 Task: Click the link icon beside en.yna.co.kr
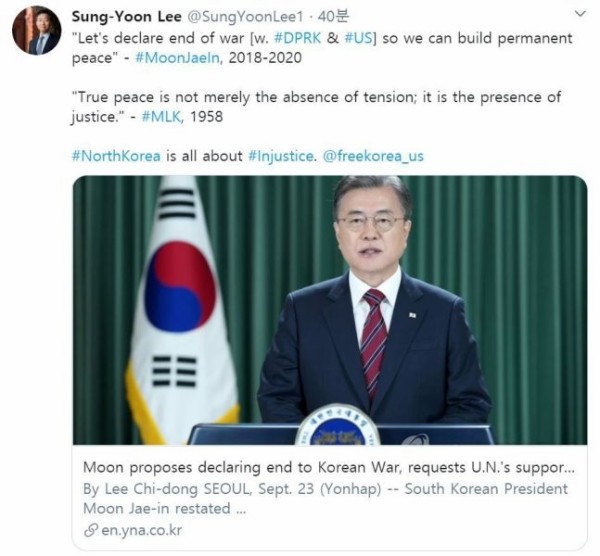(x=91, y=531)
